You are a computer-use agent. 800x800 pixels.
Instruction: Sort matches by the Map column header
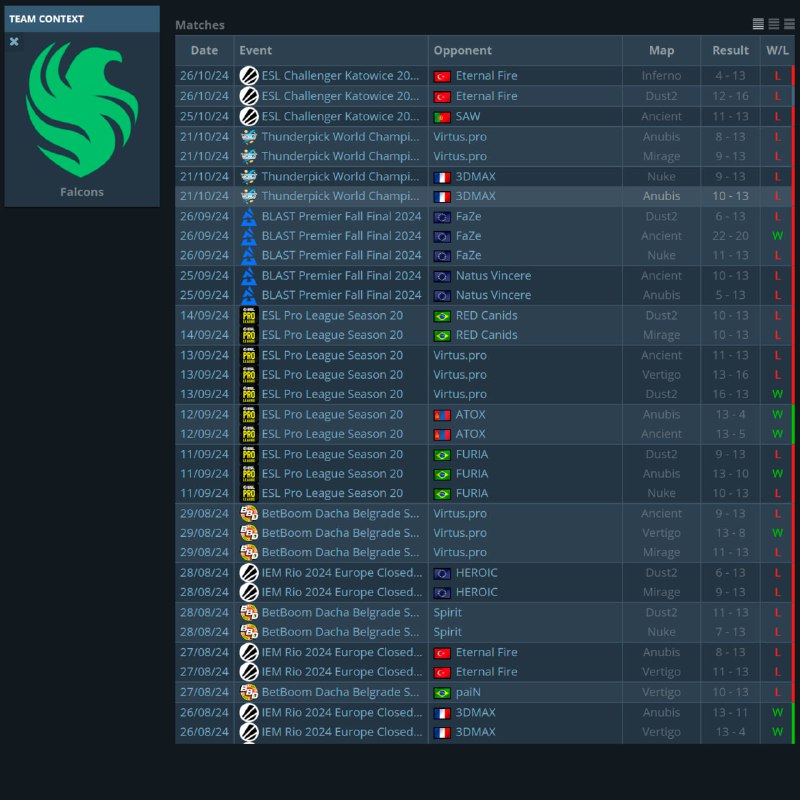click(x=661, y=51)
